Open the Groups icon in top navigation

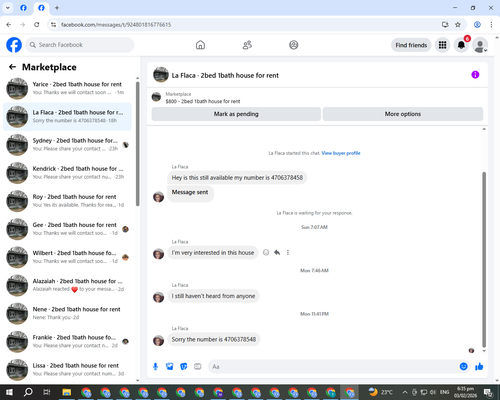294,45
